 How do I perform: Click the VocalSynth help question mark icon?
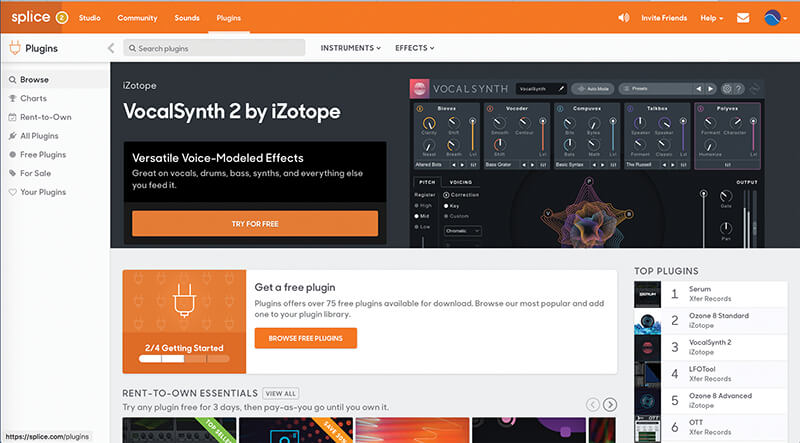coord(739,89)
